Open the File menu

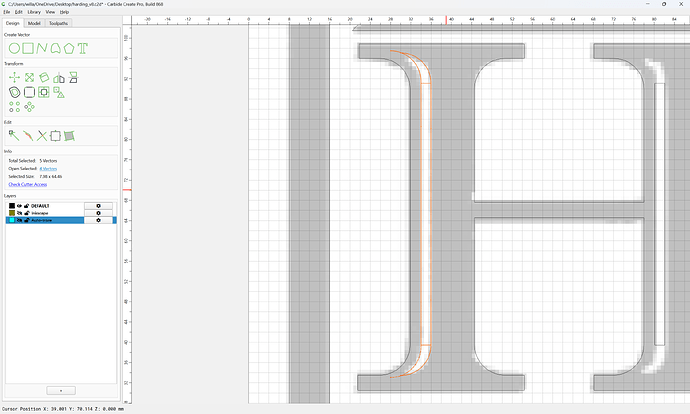tap(7, 12)
